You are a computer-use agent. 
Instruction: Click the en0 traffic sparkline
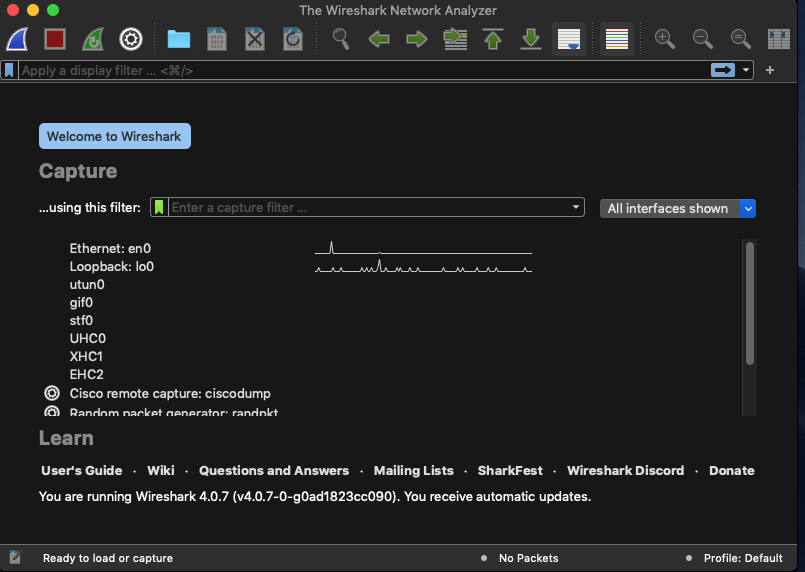(423, 249)
